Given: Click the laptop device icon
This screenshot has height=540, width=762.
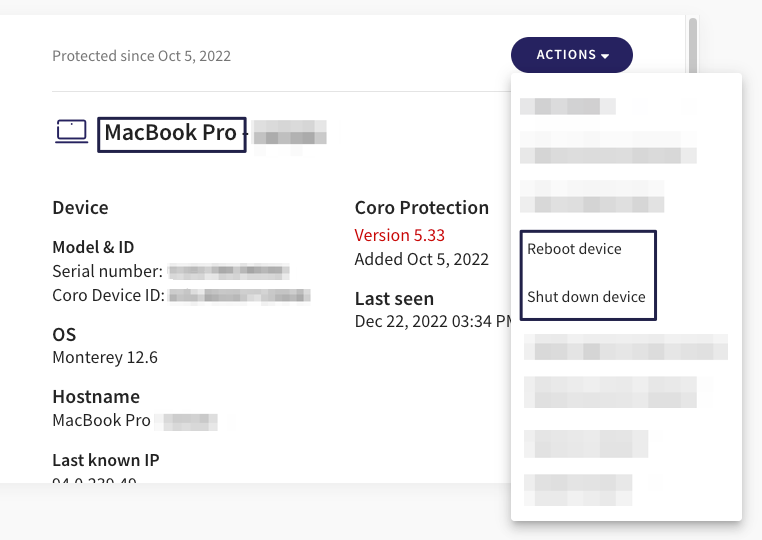Looking at the screenshot, I should 72,131.
